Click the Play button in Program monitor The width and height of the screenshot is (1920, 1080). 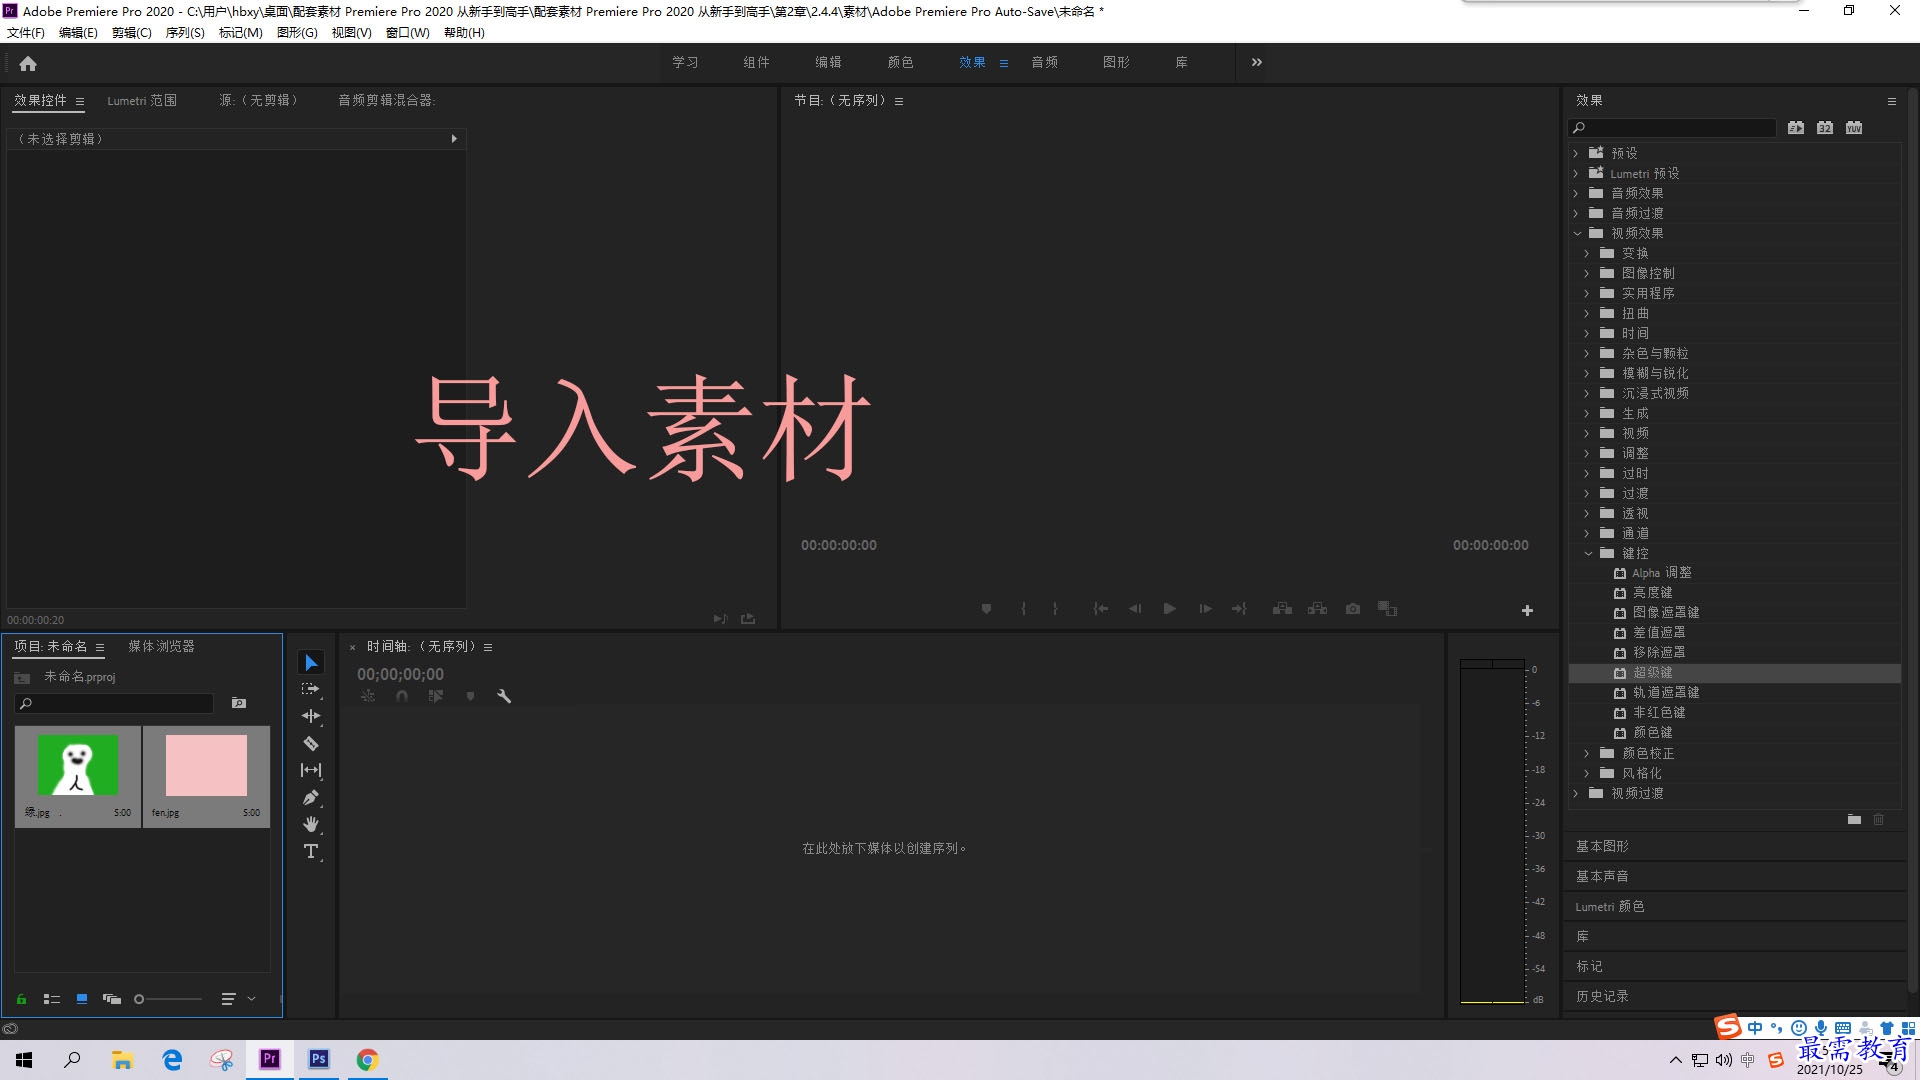tap(1169, 609)
